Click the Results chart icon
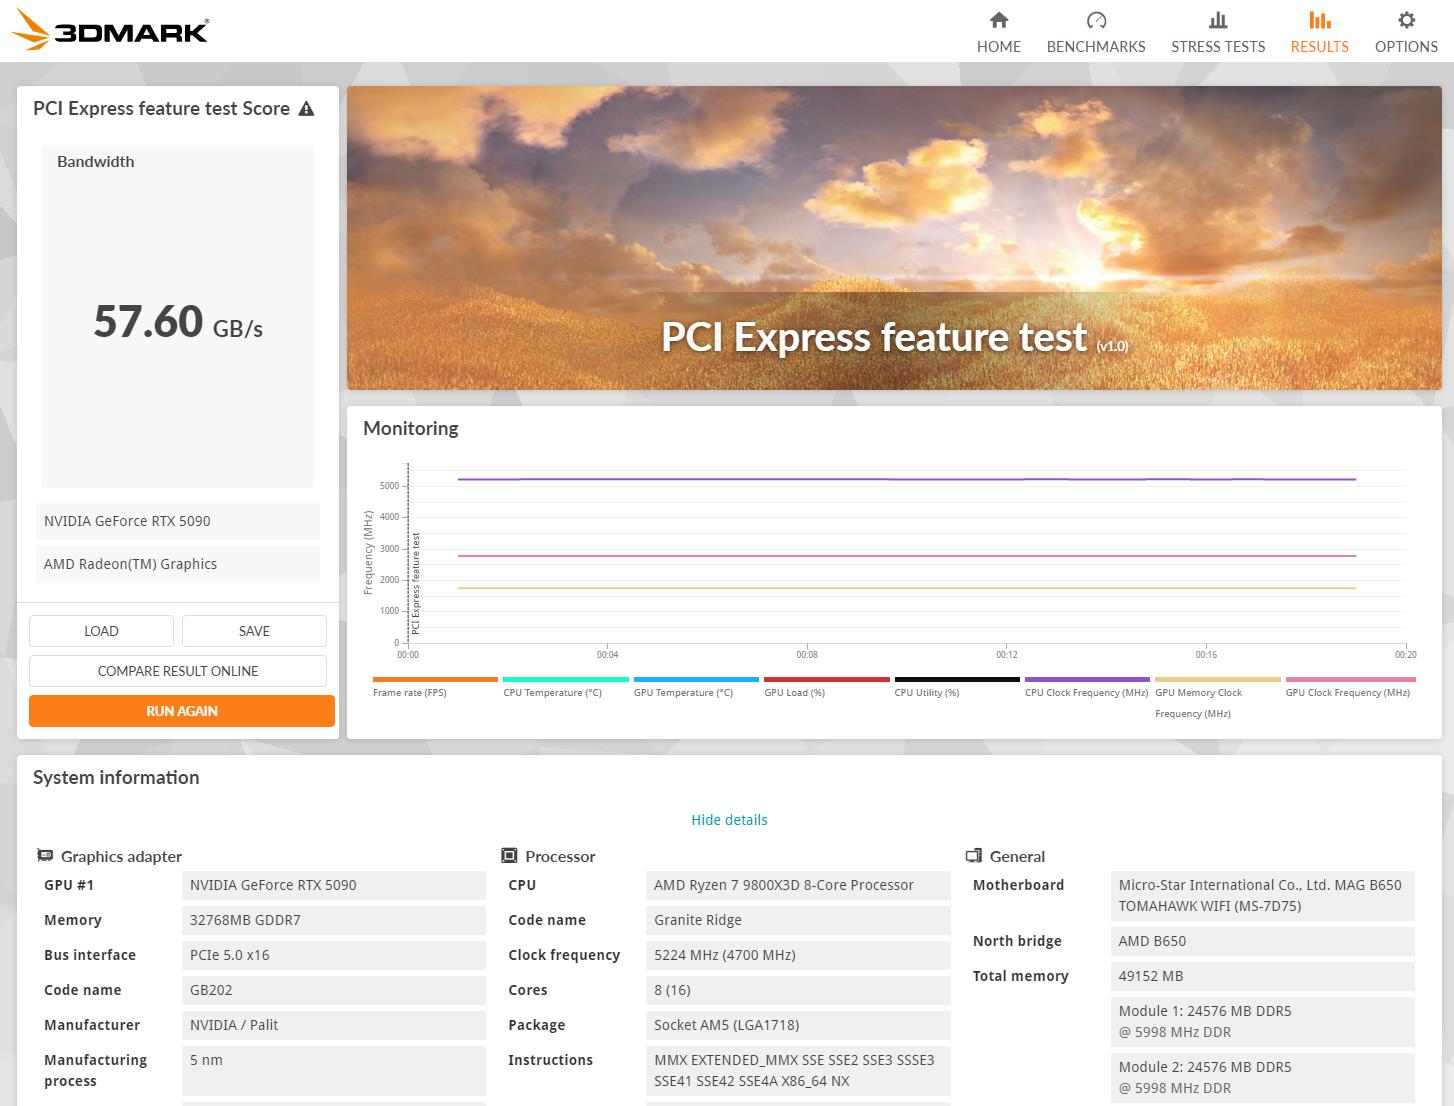The image size is (1454, 1106). [x=1320, y=20]
